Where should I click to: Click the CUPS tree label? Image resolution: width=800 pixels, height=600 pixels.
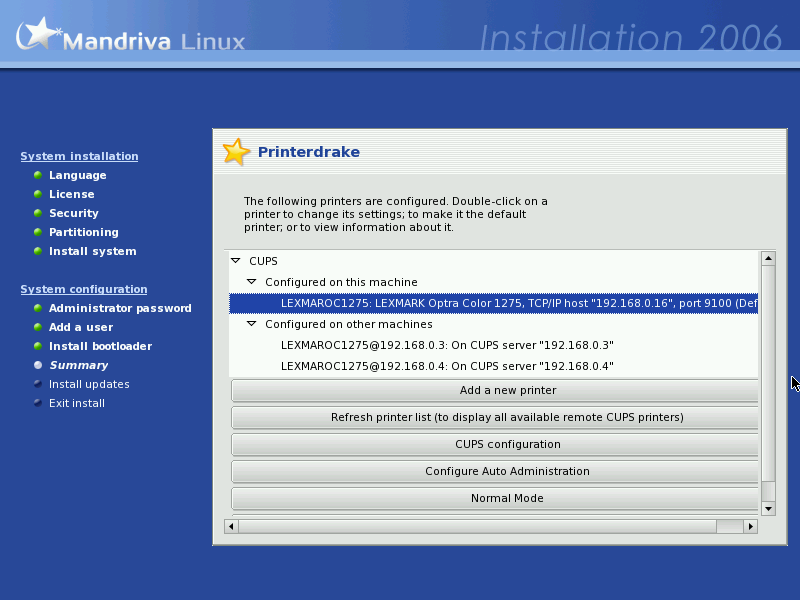click(263, 261)
